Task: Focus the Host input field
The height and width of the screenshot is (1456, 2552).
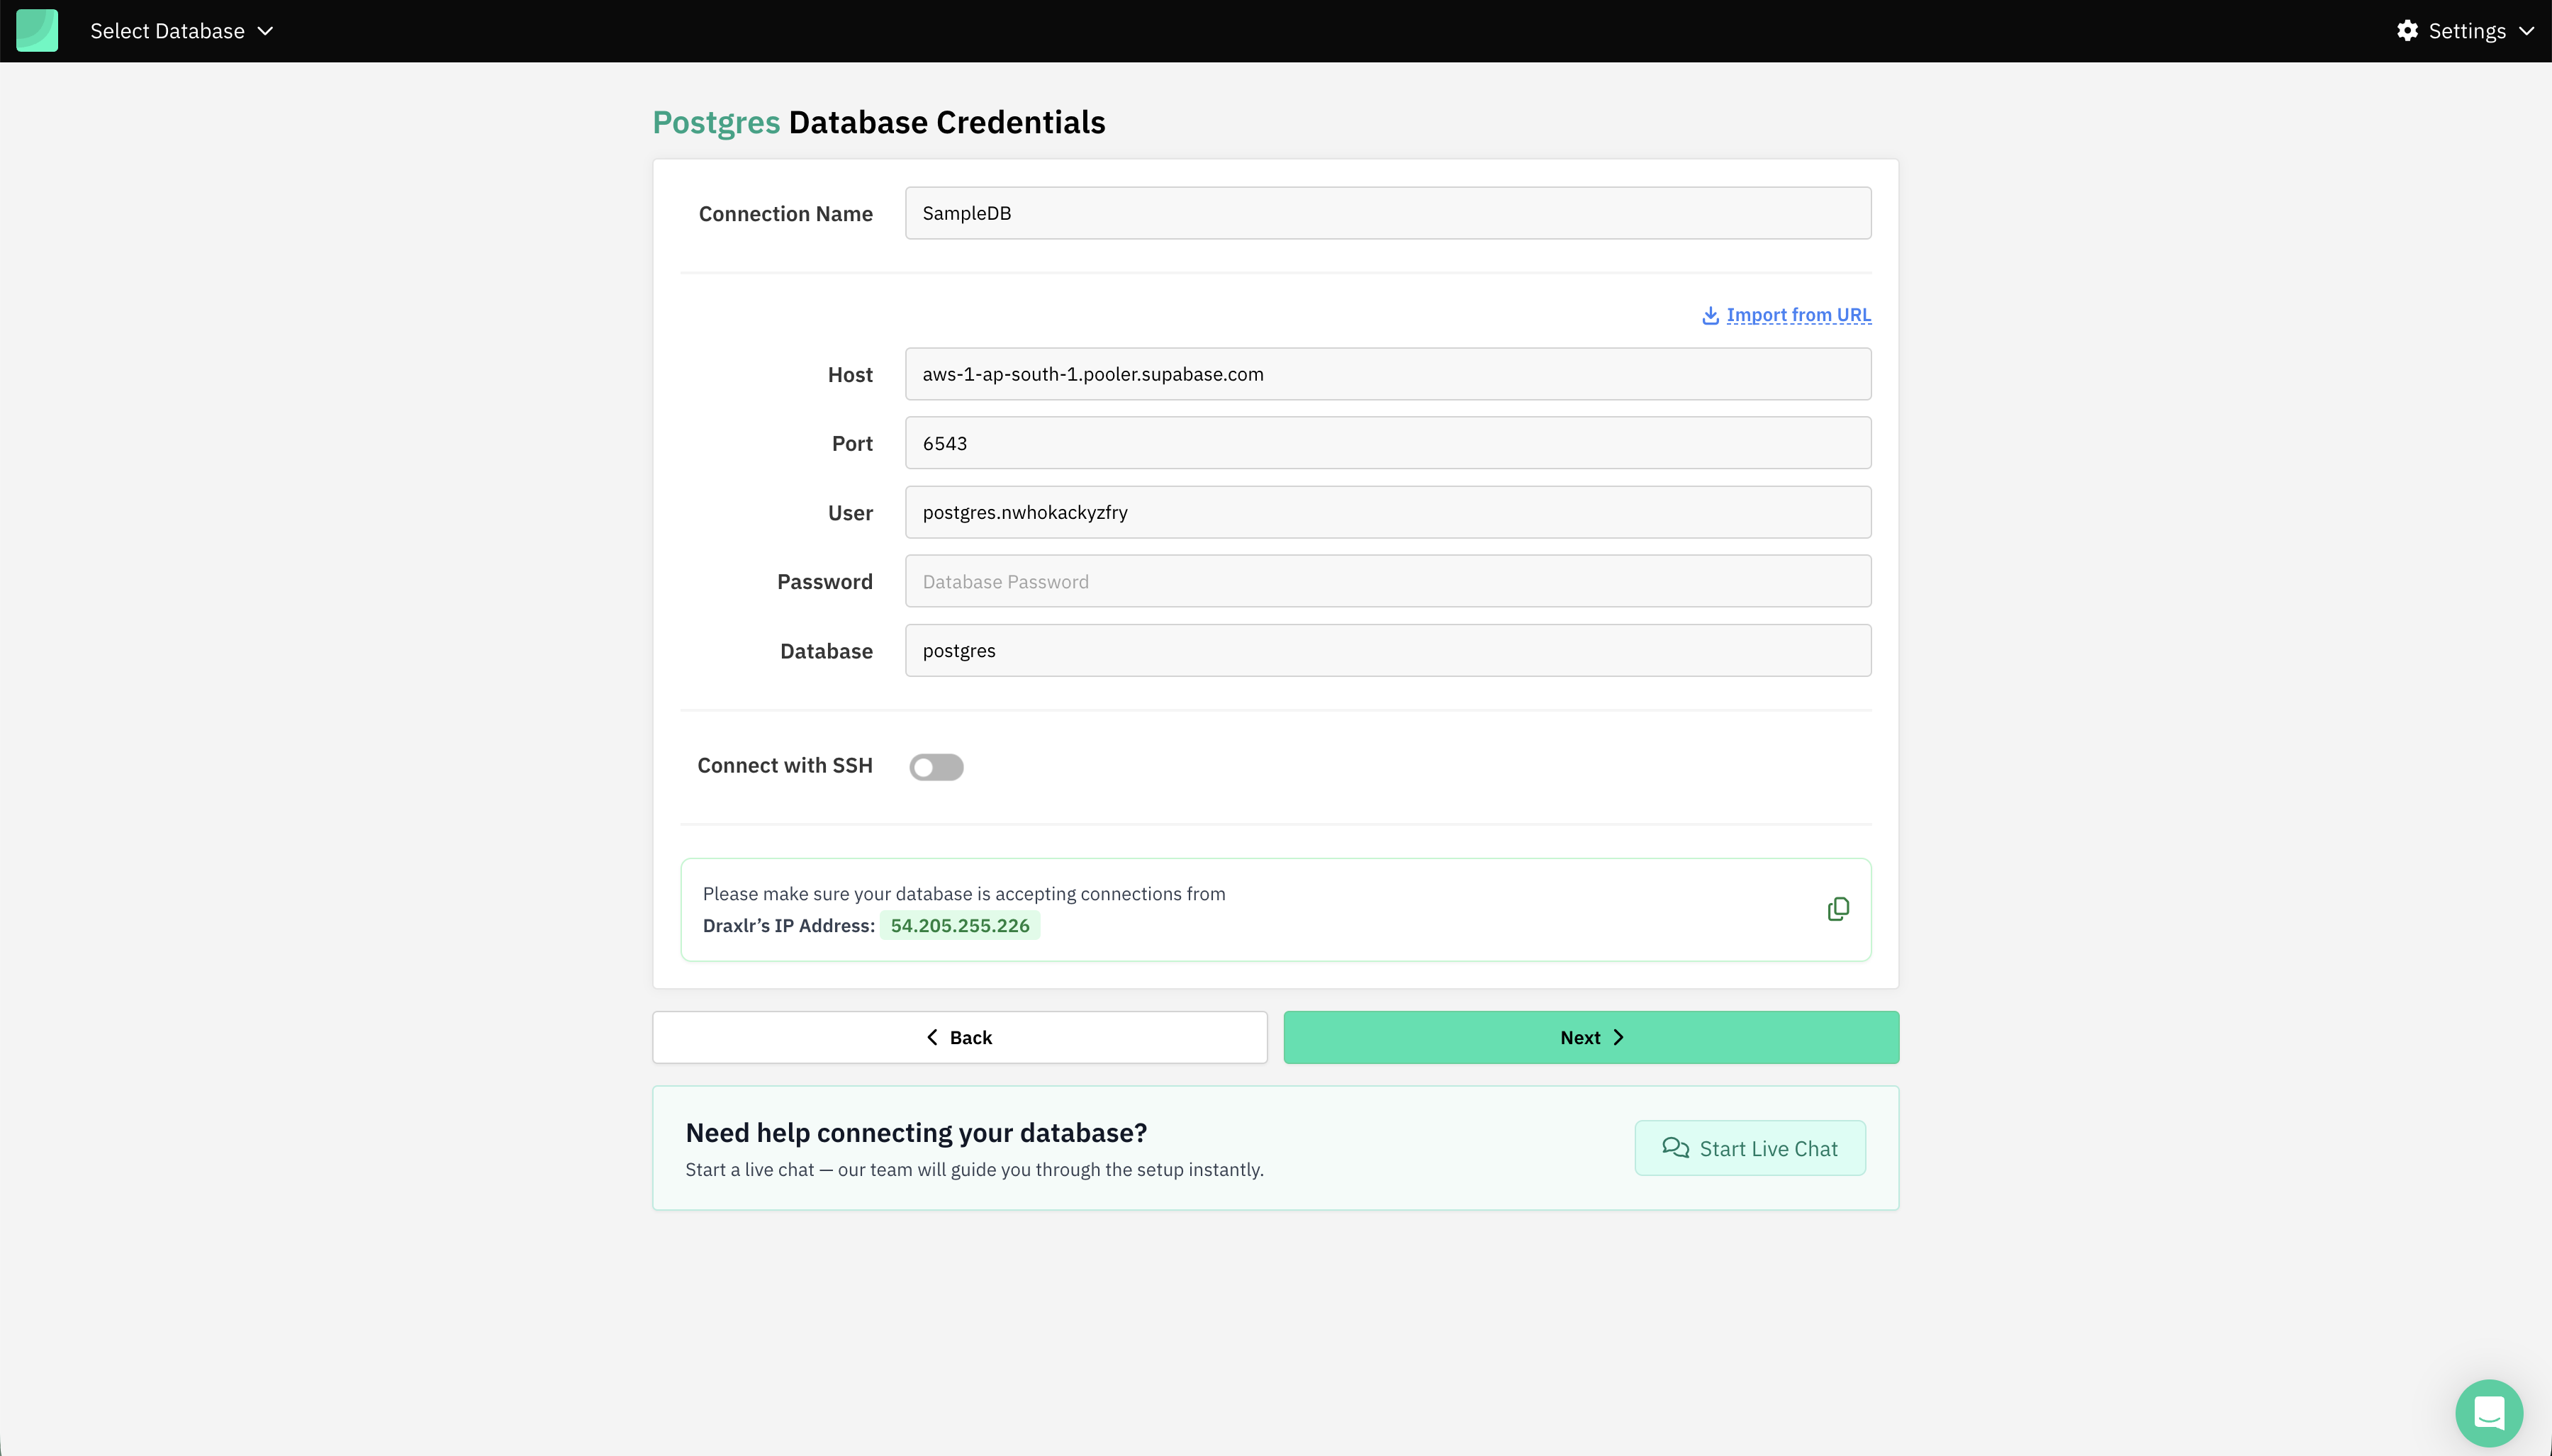Action: tap(1387, 374)
